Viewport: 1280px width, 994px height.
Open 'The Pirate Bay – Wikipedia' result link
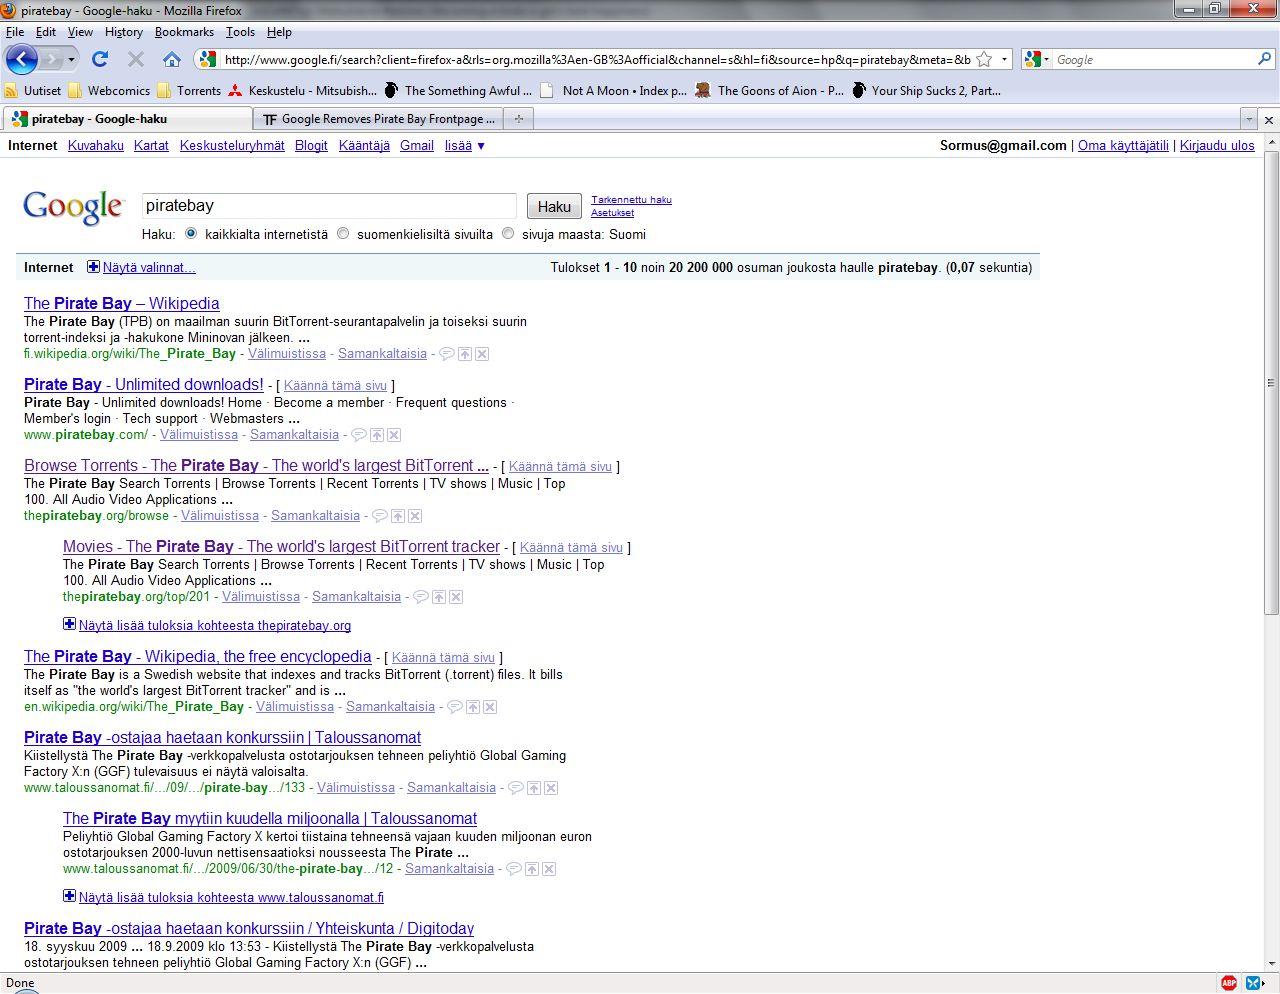coord(121,303)
